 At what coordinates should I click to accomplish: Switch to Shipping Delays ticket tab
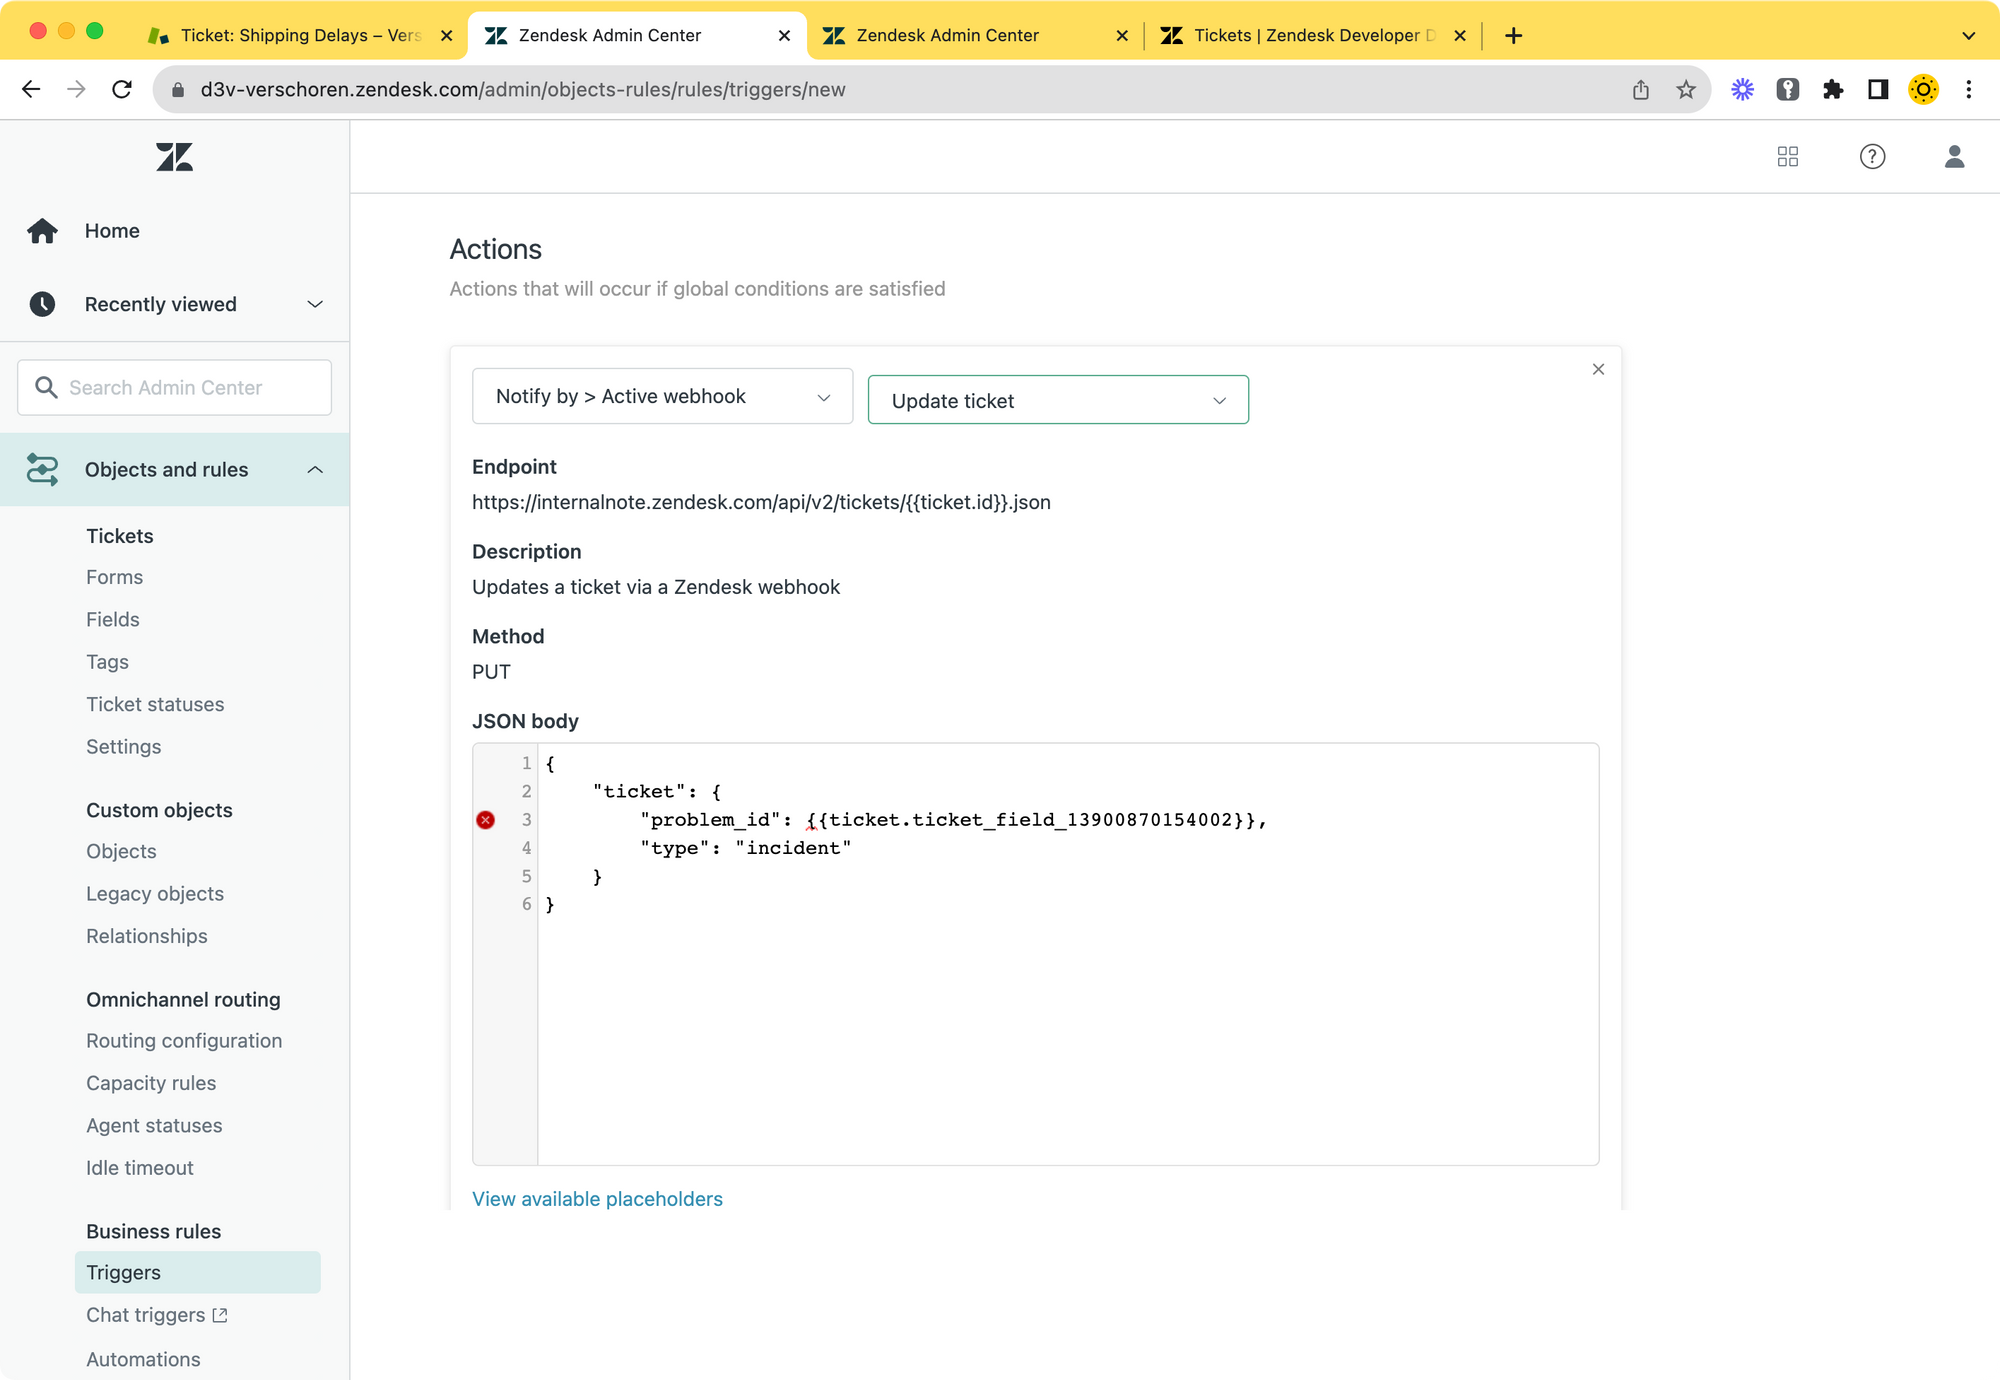tap(300, 35)
